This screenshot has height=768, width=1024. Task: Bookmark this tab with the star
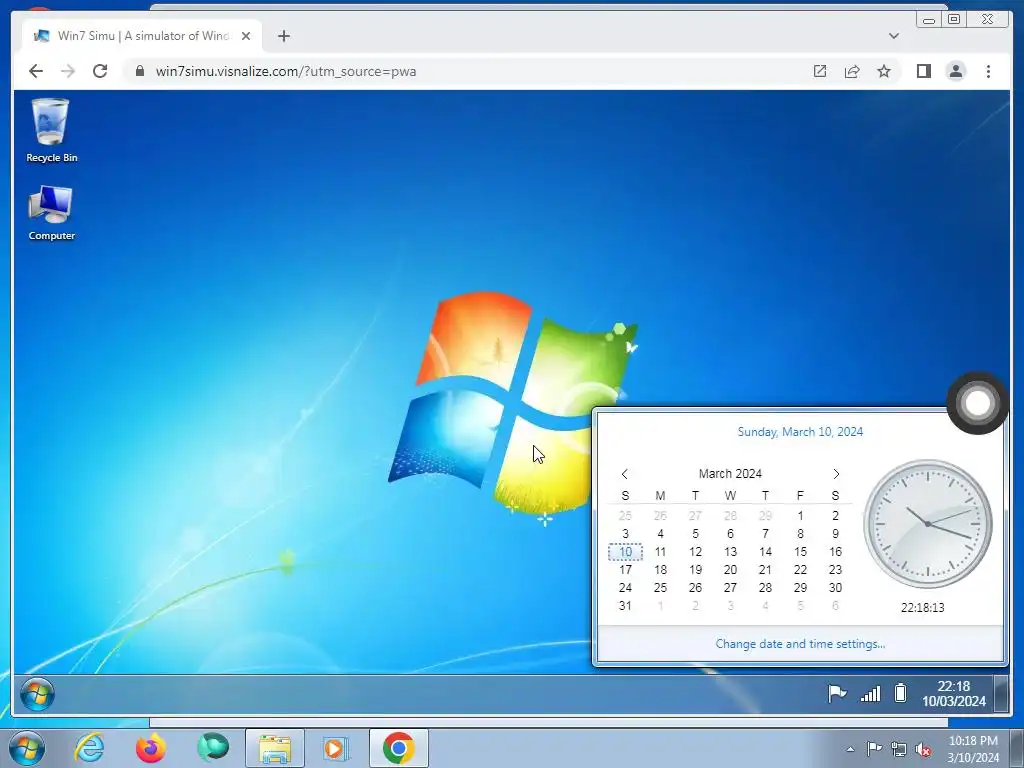coord(884,71)
